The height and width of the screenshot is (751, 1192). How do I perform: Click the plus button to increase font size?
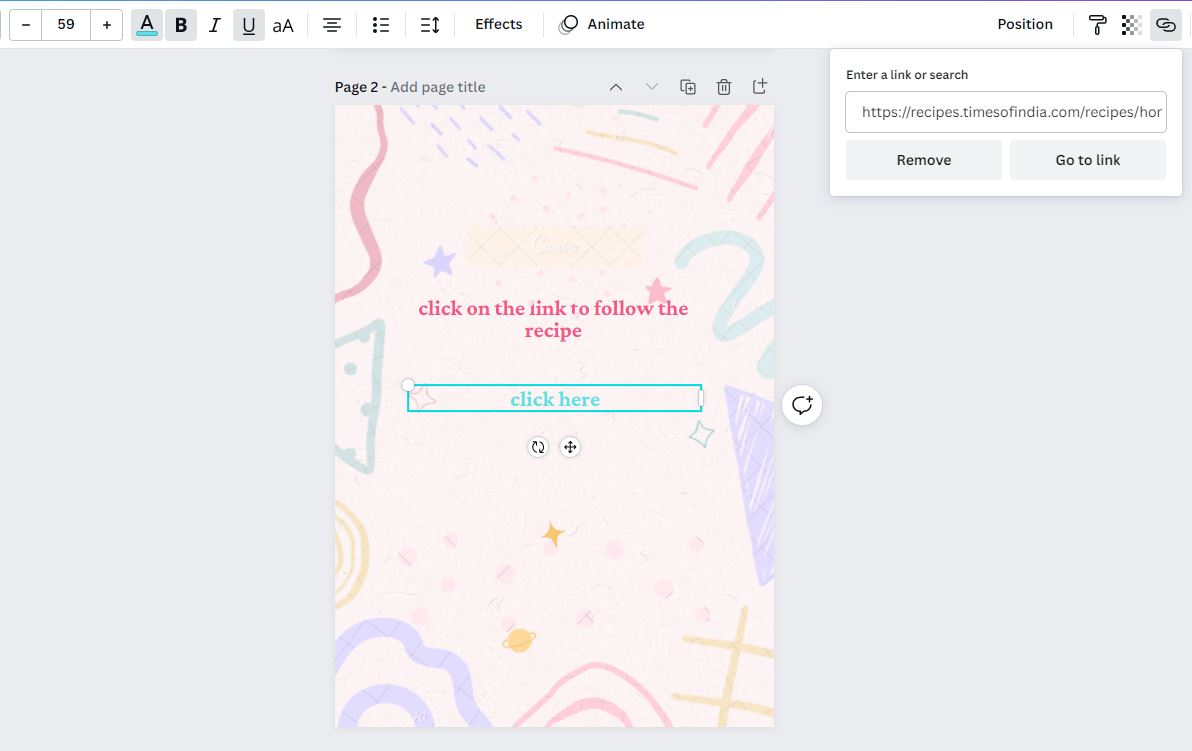[x=107, y=25]
